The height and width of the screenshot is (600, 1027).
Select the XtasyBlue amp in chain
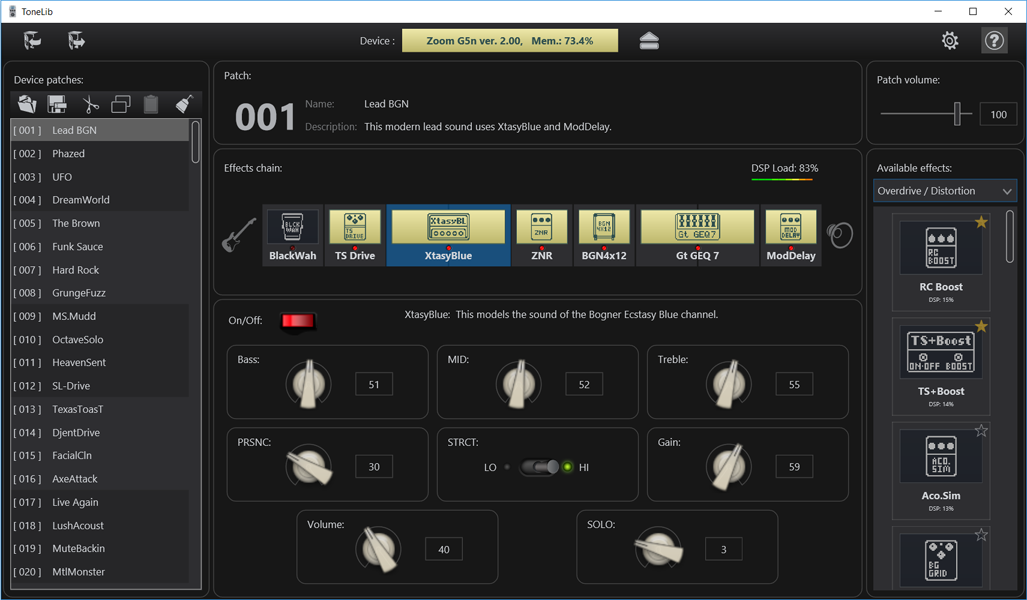click(448, 235)
